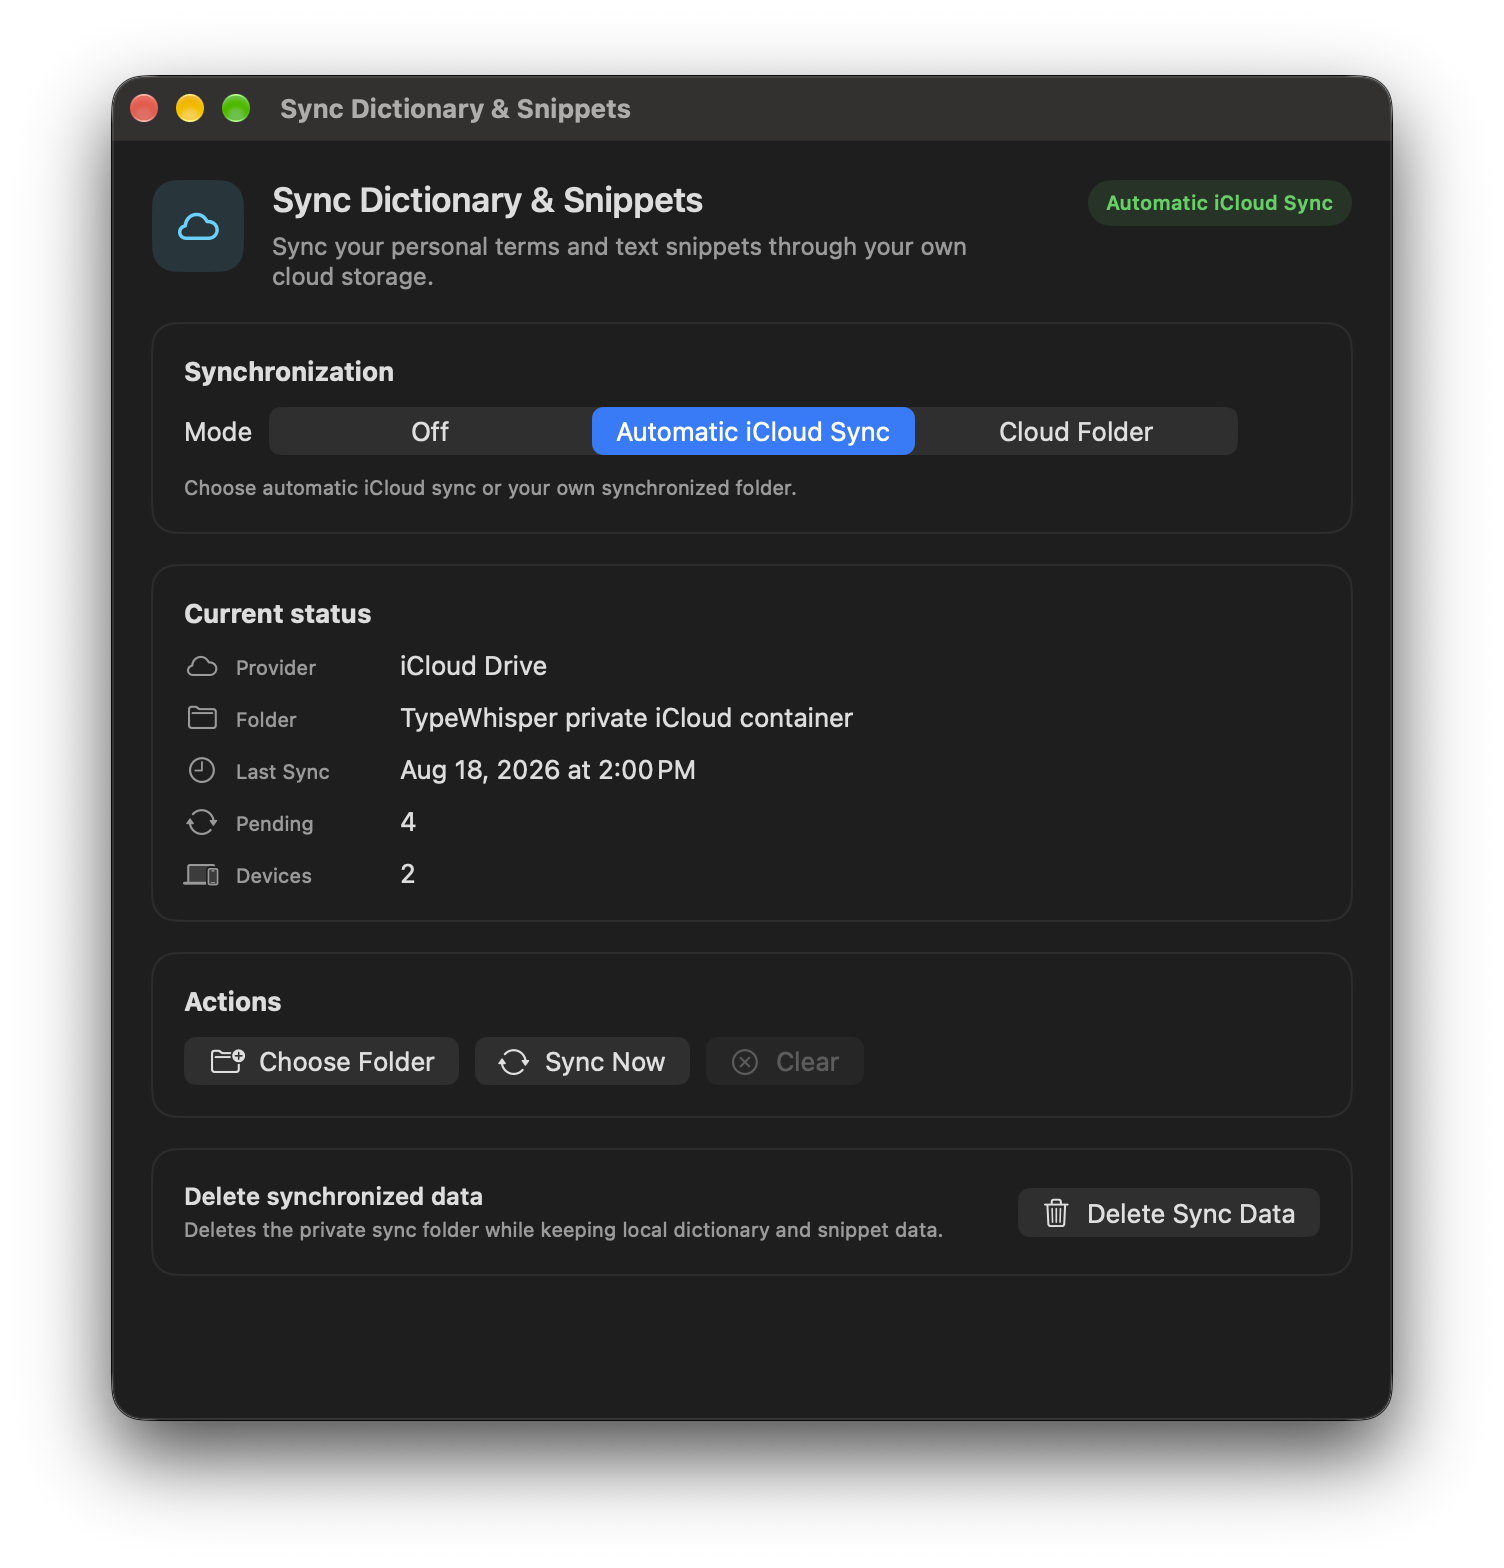The image size is (1504, 1568).
Task: Click the window title bar text
Action: pos(455,109)
